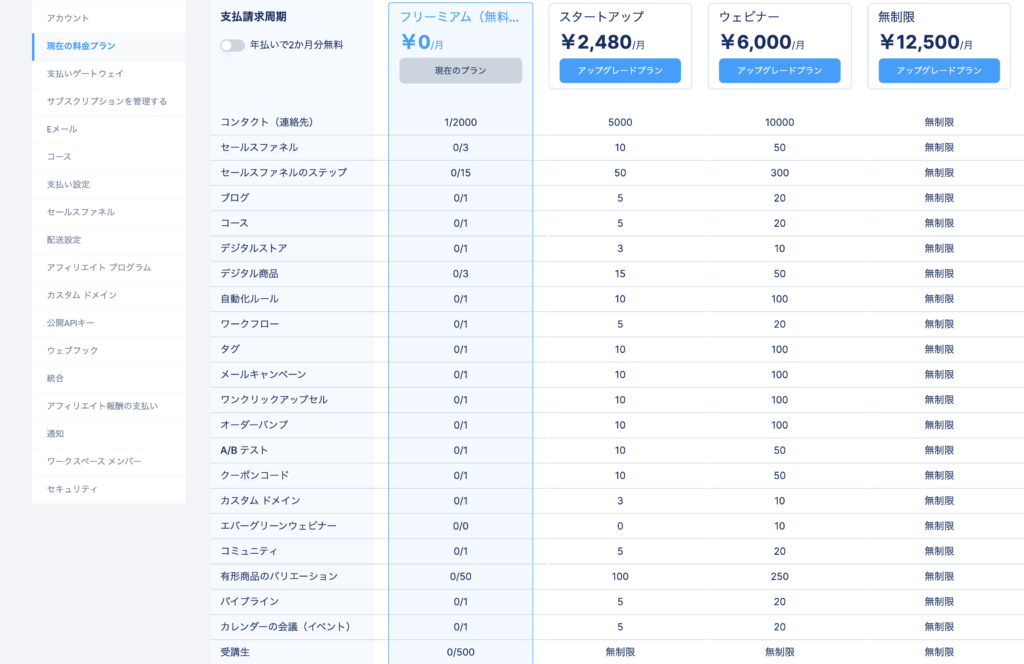Go to 支払いゲートウェイ settings
This screenshot has width=1024, height=664.
(85, 74)
